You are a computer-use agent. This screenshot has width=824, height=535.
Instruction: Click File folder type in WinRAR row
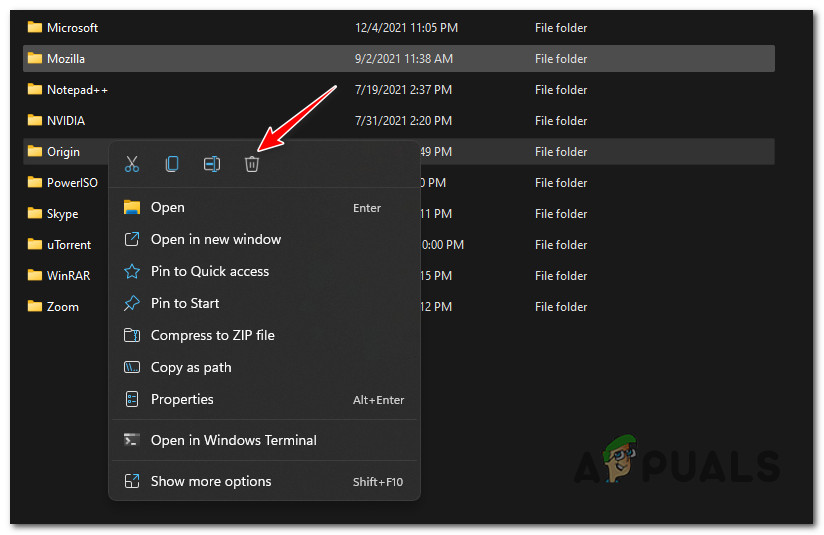(561, 276)
